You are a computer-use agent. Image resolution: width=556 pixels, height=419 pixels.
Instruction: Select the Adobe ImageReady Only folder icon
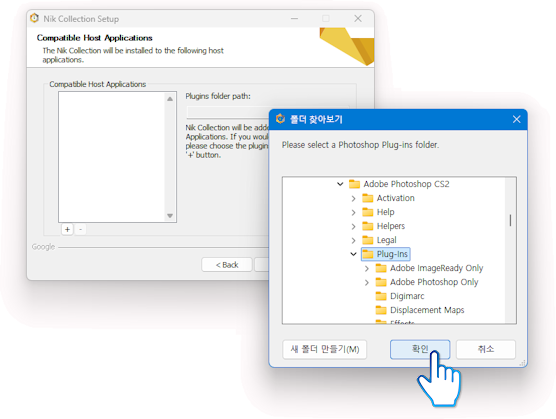(x=381, y=268)
